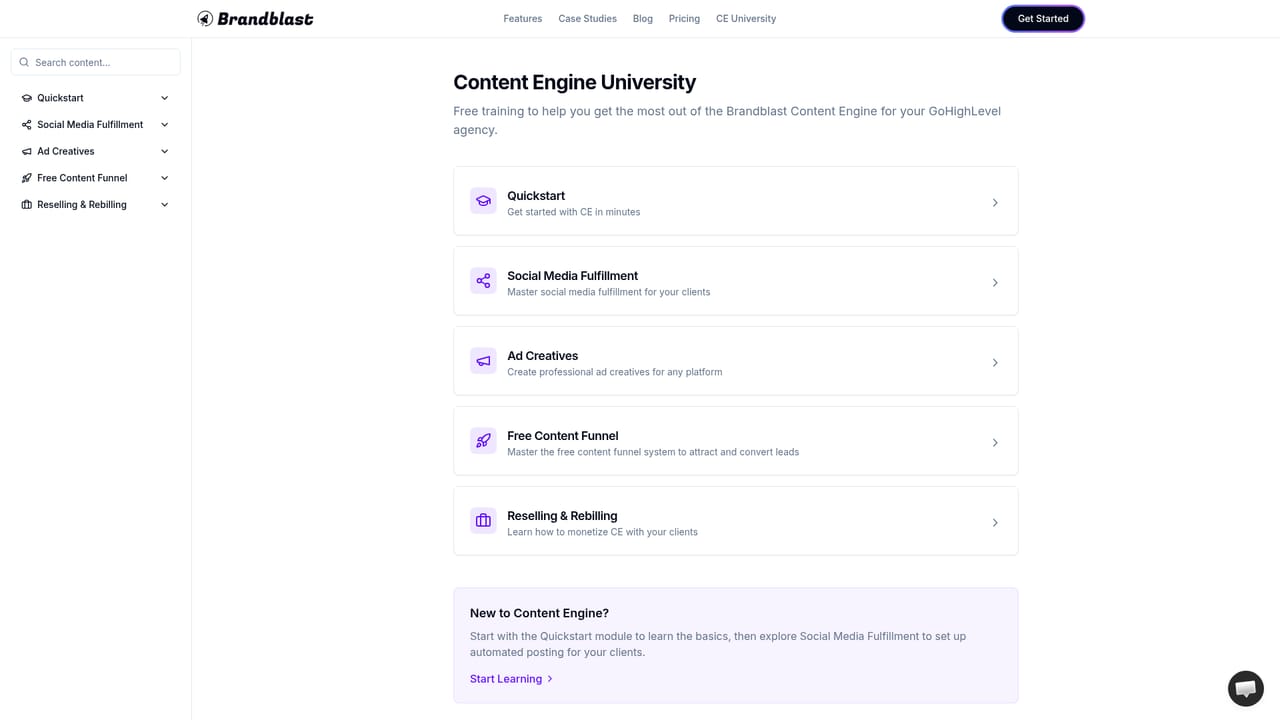The image size is (1280, 720).
Task: Click 'Create professional ad creatives for any platform' text
Action: [x=614, y=372]
